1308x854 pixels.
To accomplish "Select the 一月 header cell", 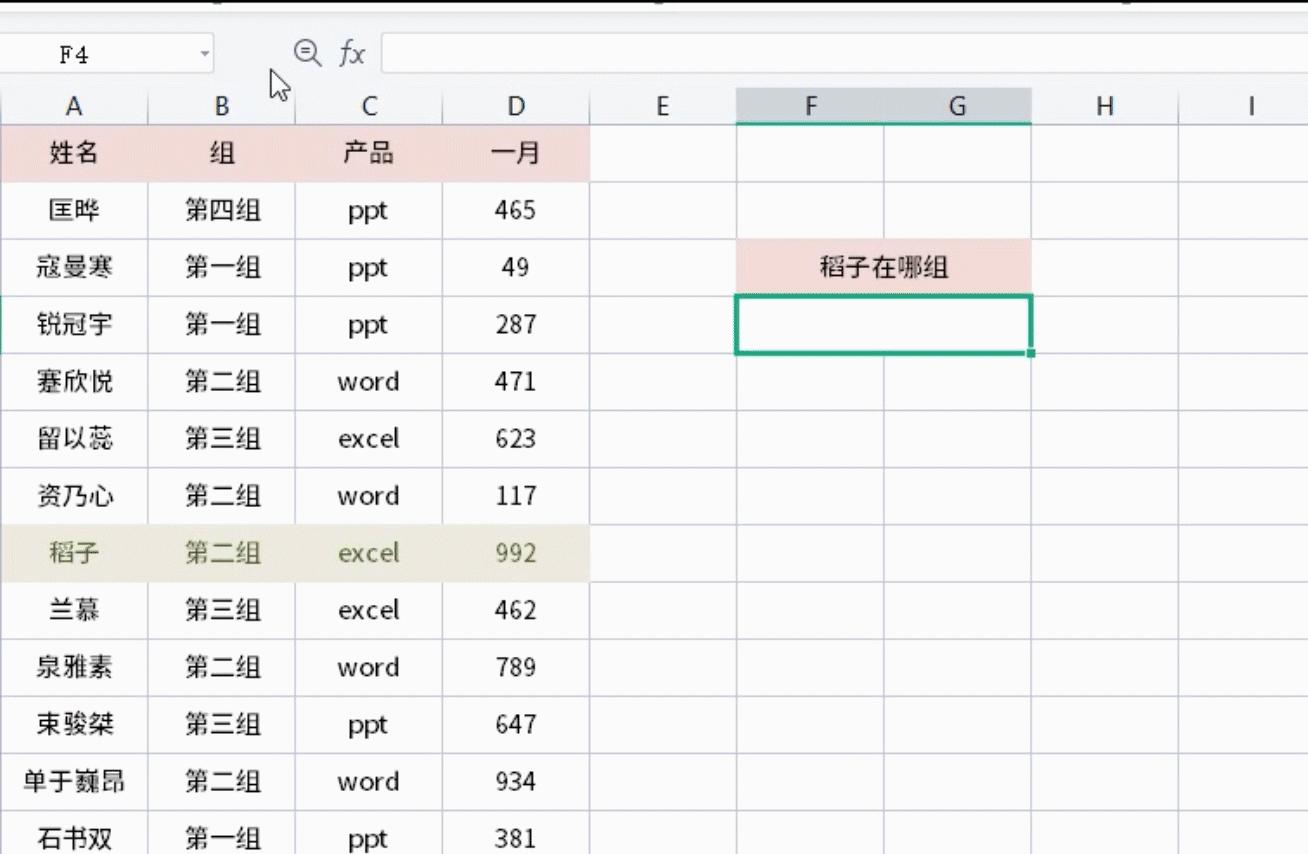I will (x=515, y=153).
